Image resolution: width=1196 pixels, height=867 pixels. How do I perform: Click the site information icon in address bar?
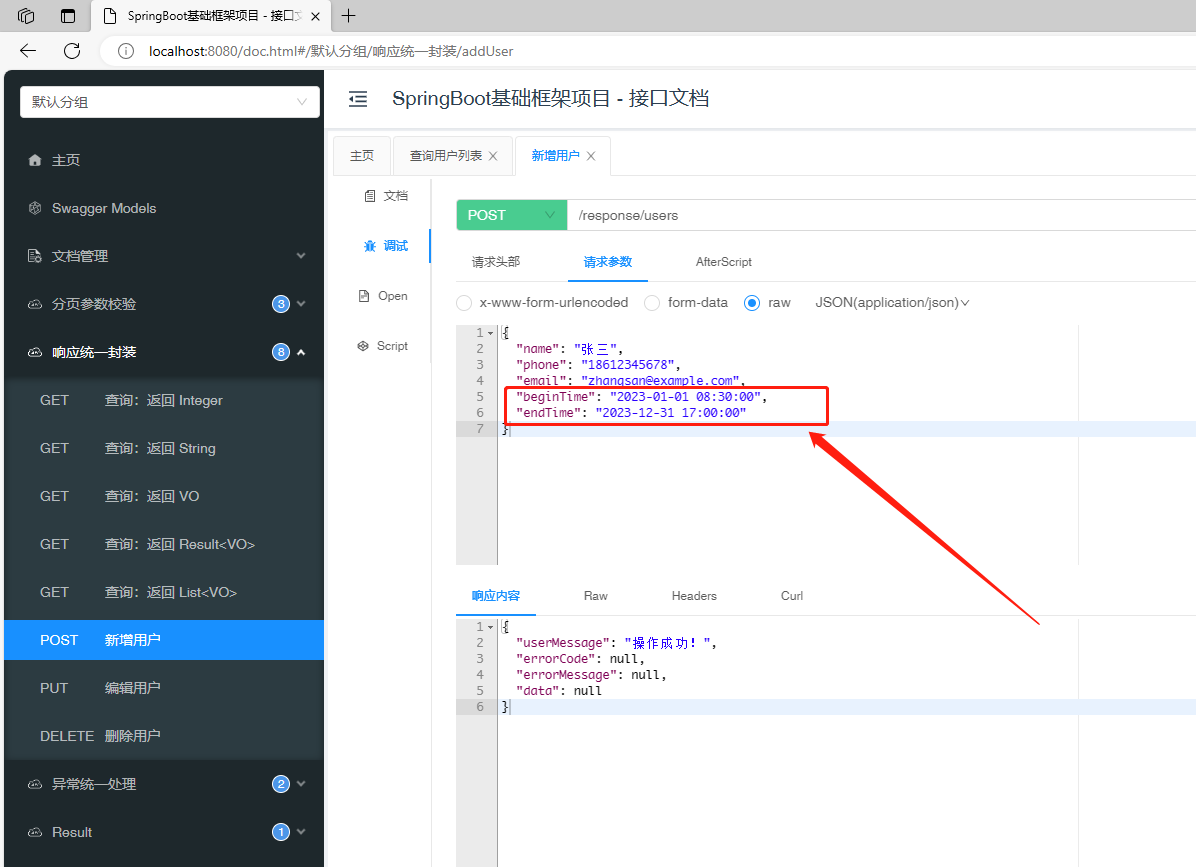point(126,51)
